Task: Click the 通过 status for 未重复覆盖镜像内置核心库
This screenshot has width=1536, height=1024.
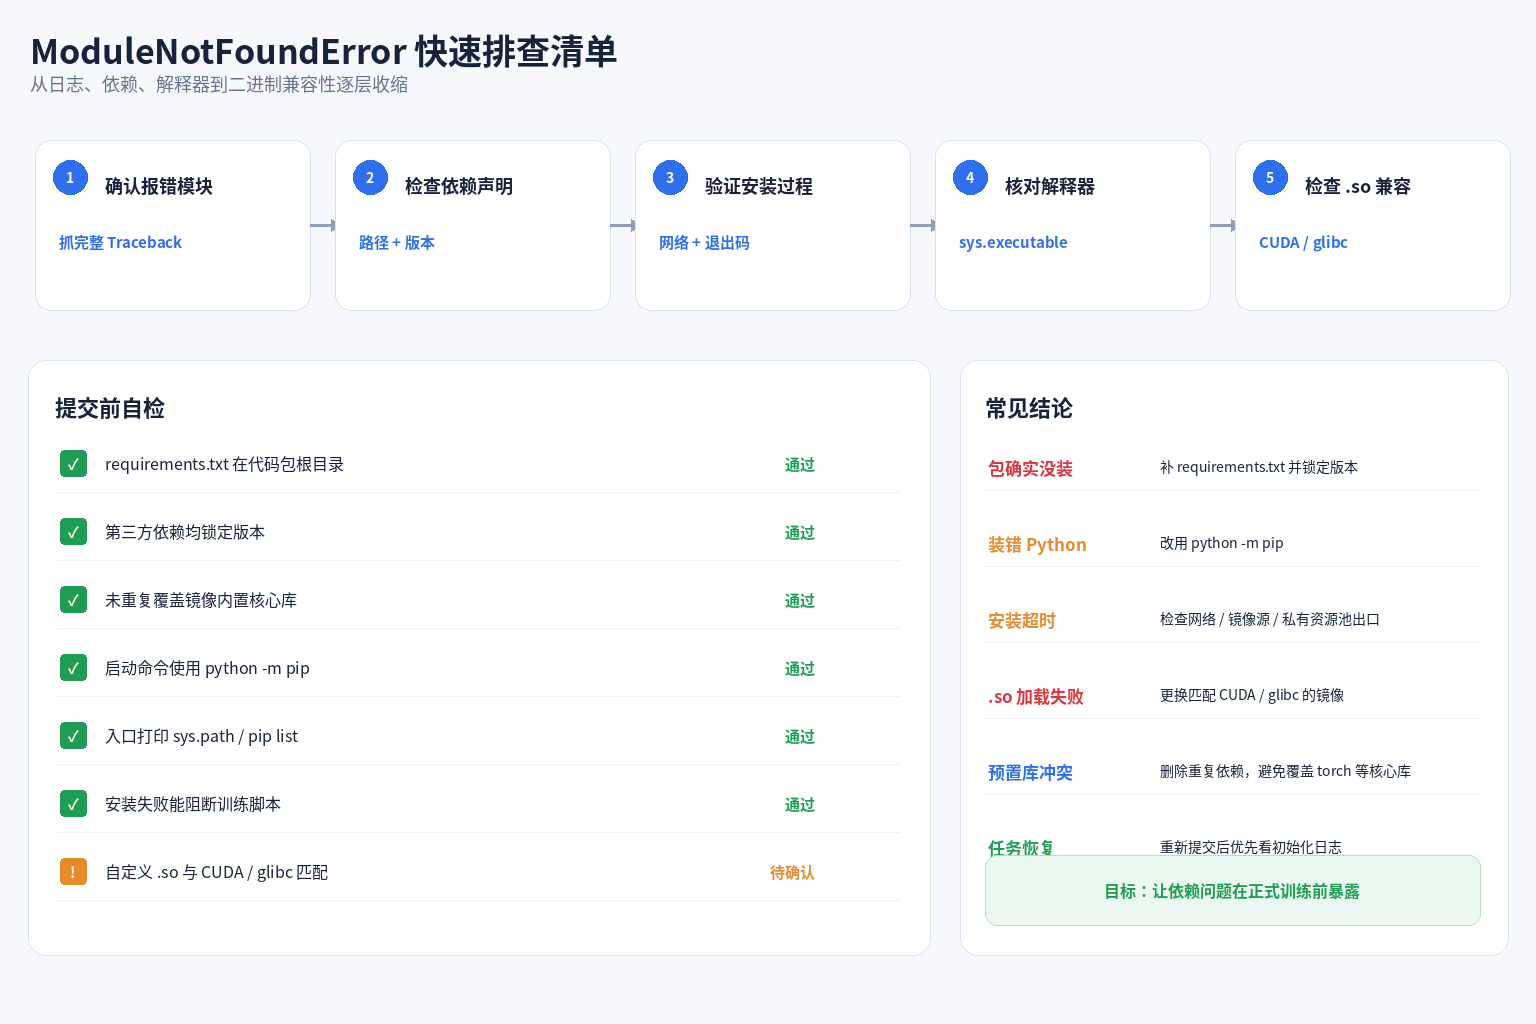Action: coord(800,600)
